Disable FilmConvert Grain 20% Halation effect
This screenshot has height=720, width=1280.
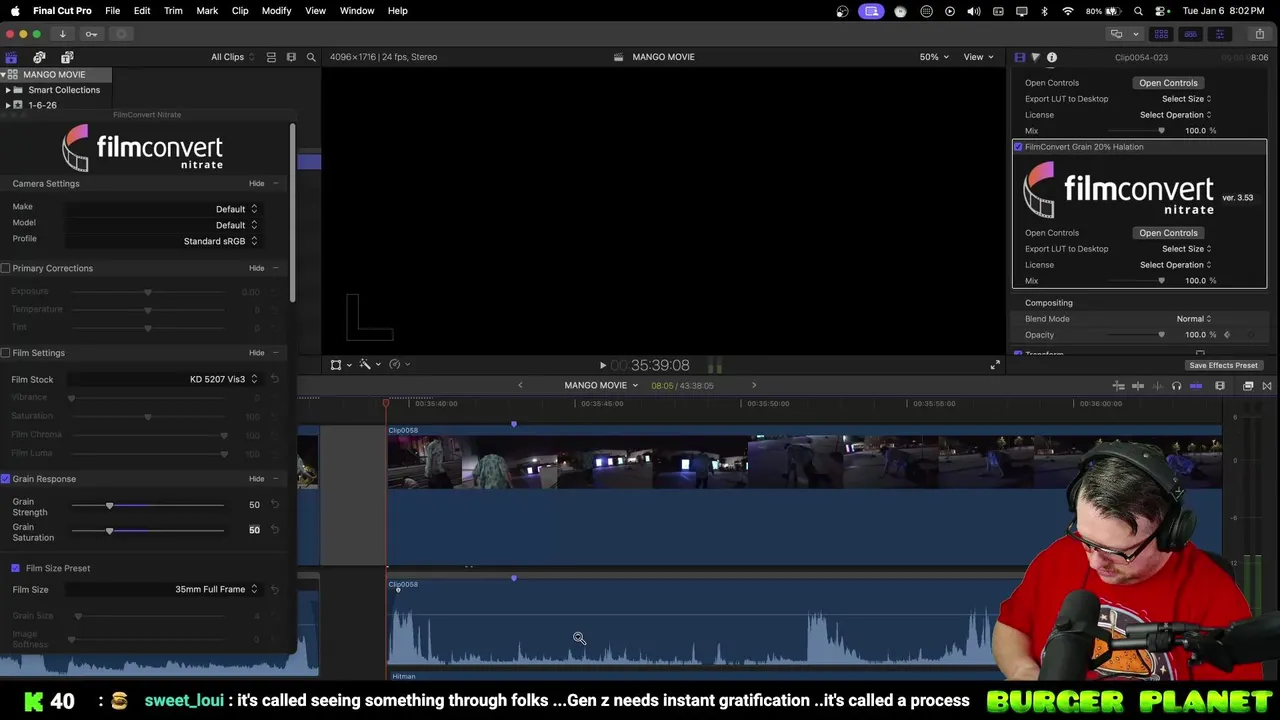coord(1018,147)
